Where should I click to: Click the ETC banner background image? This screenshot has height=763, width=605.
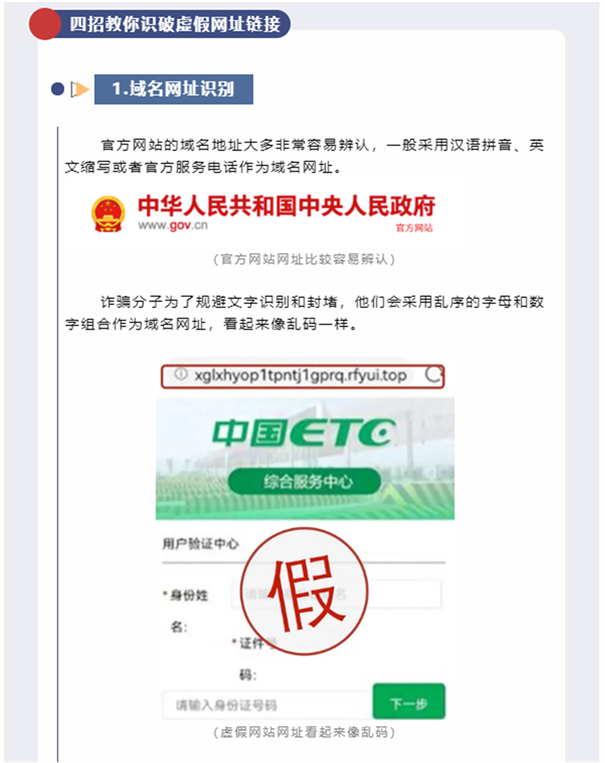(x=305, y=458)
